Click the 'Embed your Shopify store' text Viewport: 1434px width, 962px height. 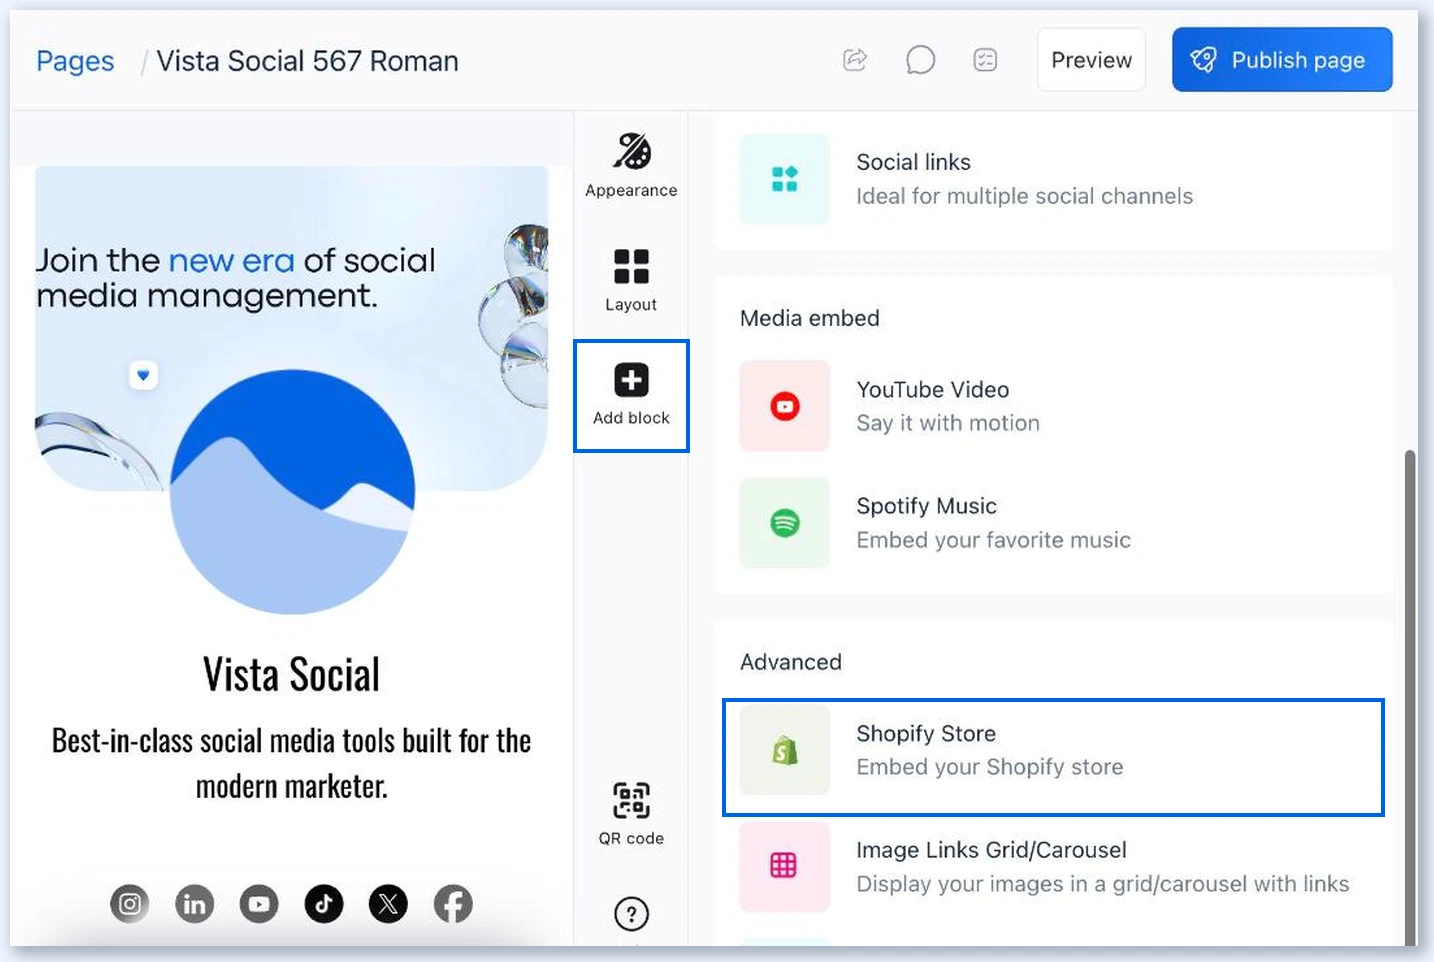(989, 767)
